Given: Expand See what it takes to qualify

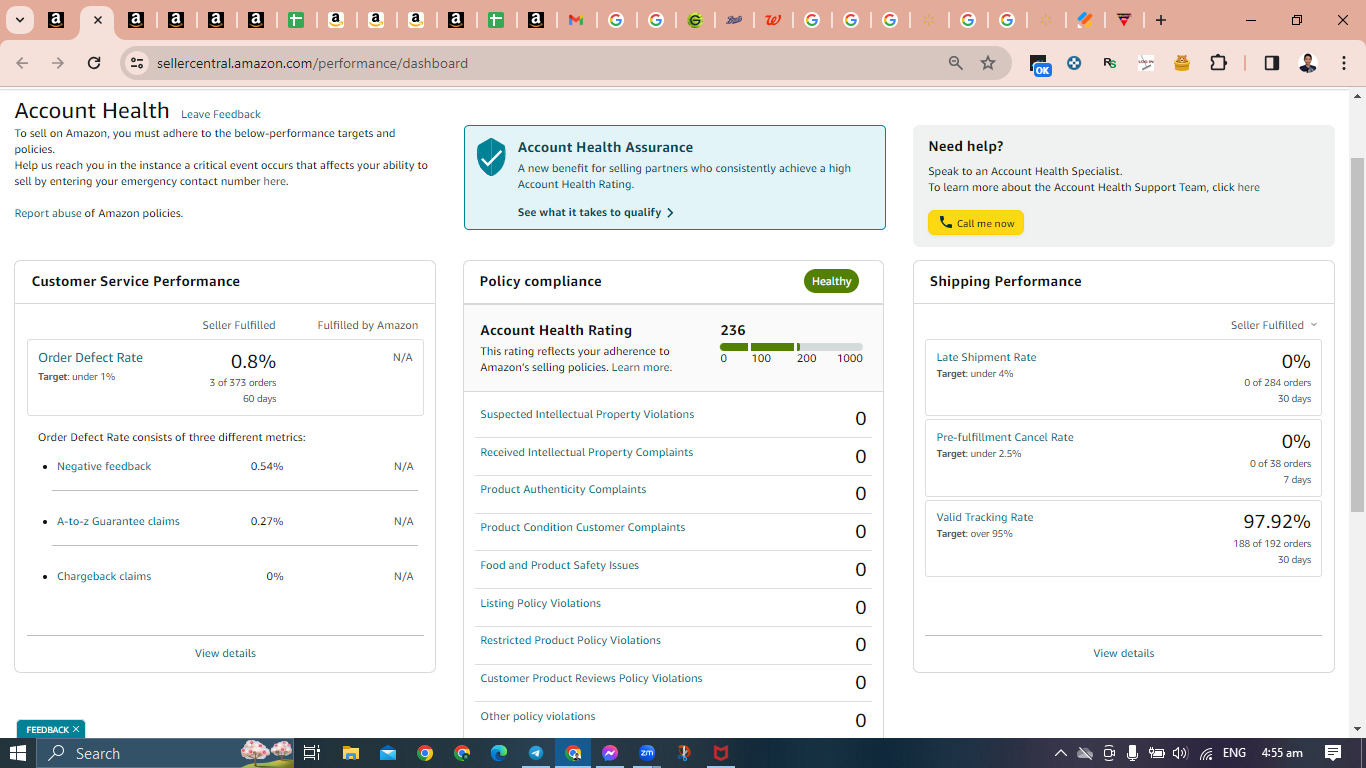Looking at the screenshot, I should point(596,212).
